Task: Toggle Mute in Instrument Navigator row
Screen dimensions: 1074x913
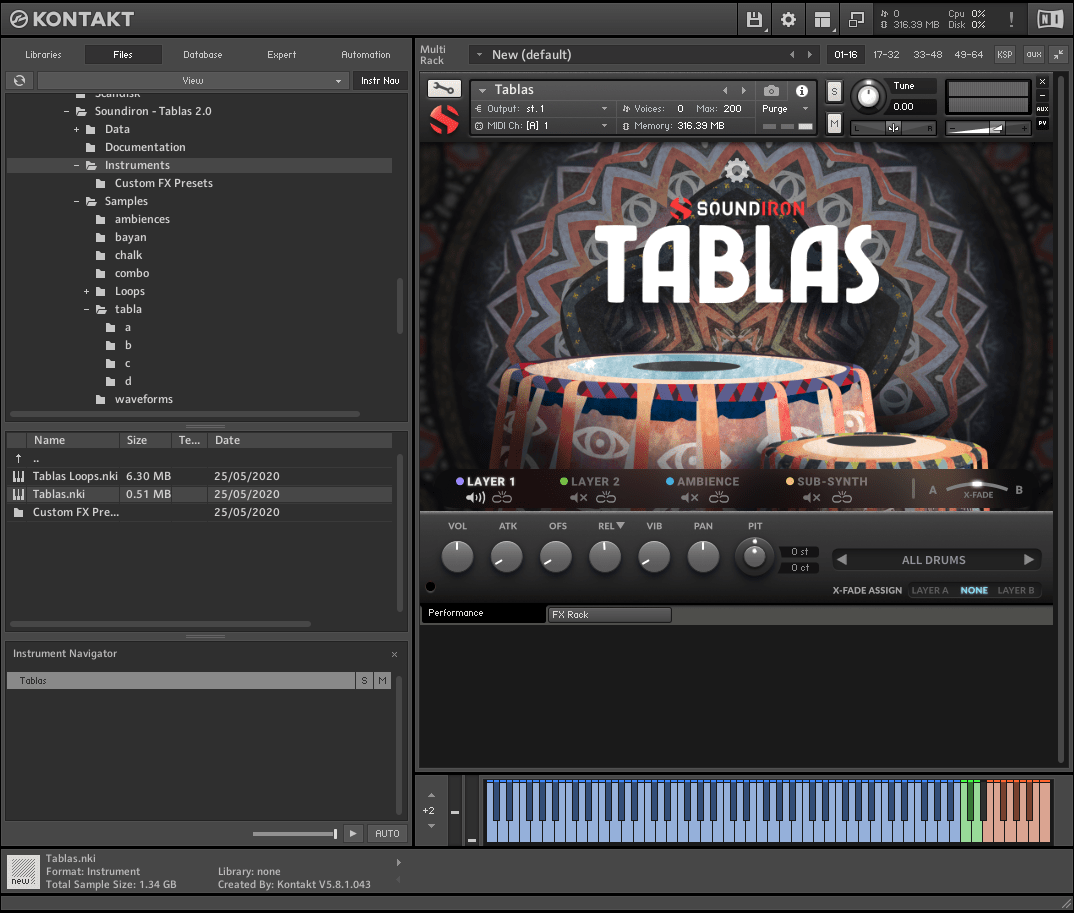Action: coord(382,680)
